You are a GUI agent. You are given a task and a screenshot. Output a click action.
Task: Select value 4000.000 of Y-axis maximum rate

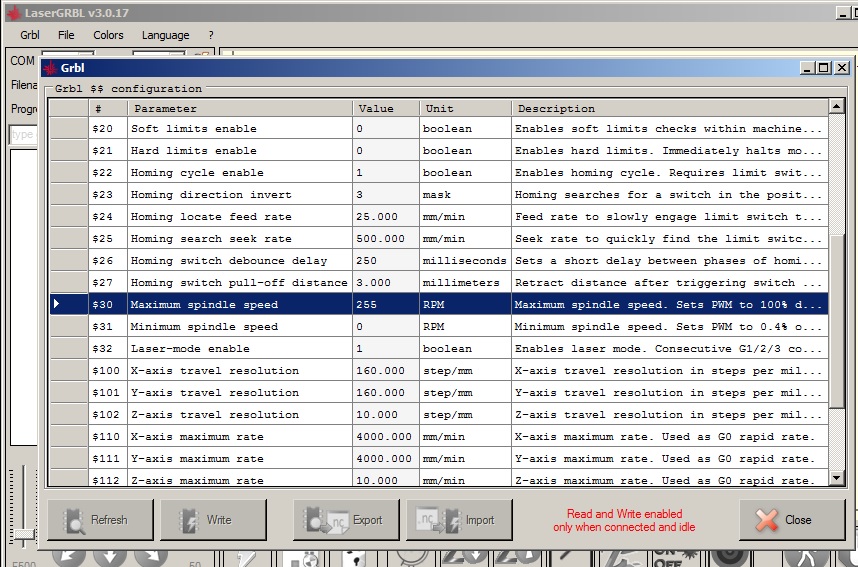pos(386,459)
